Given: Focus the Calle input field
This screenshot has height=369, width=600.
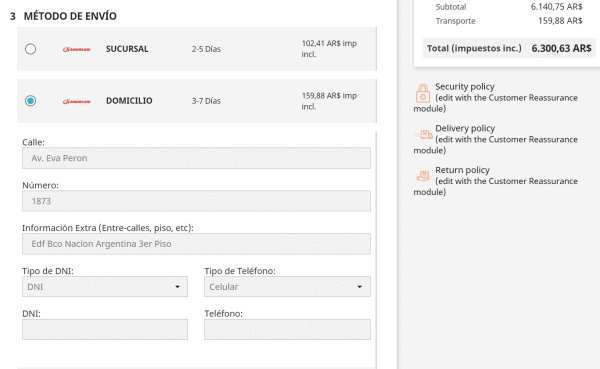Looking at the screenshot, I should pos(196,158).
